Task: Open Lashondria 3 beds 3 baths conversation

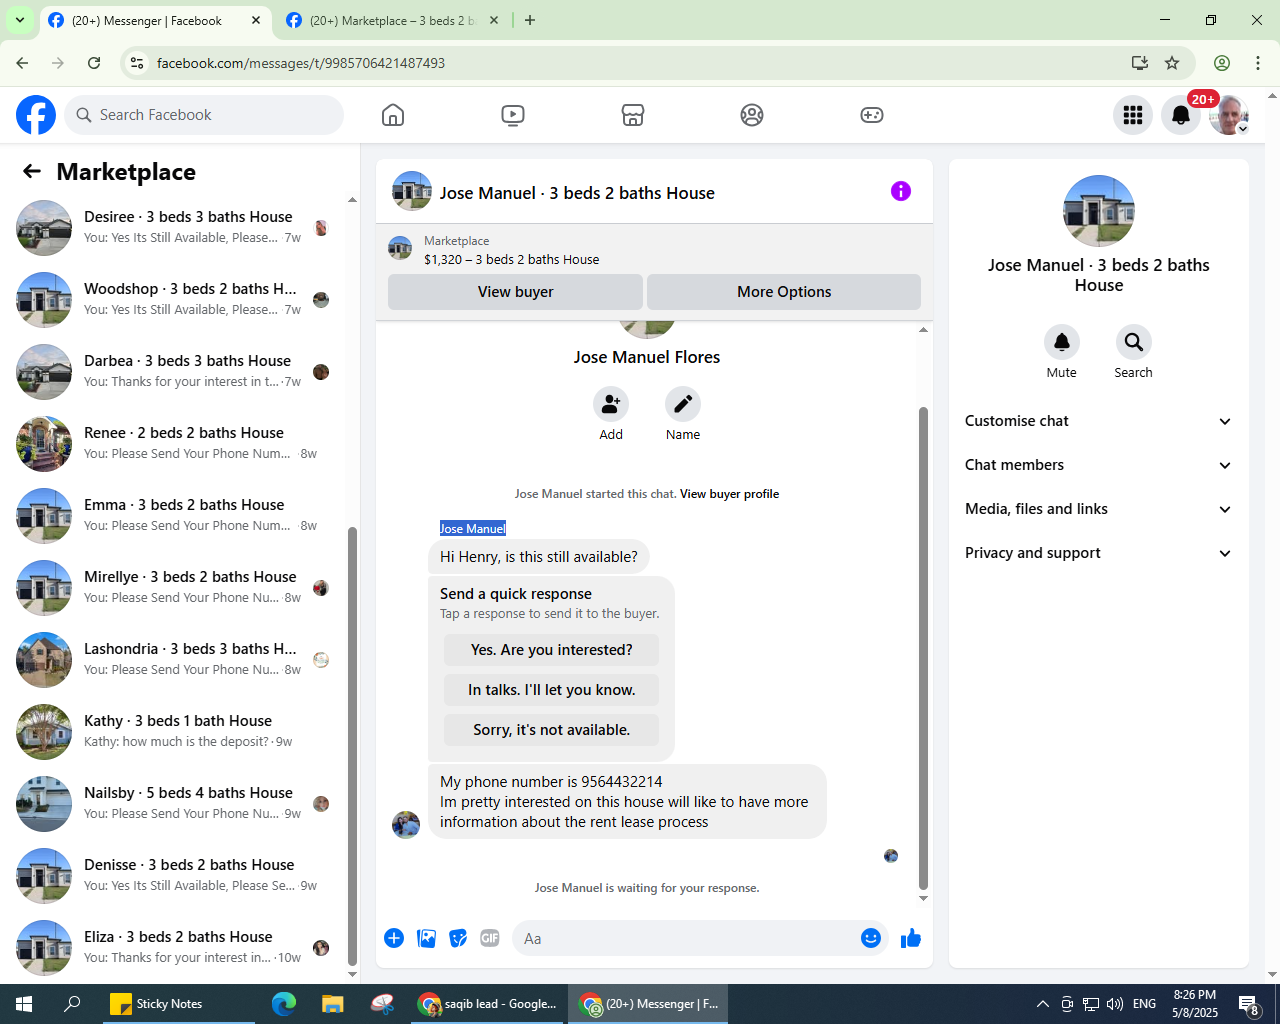Action: (x=176, y=660)
